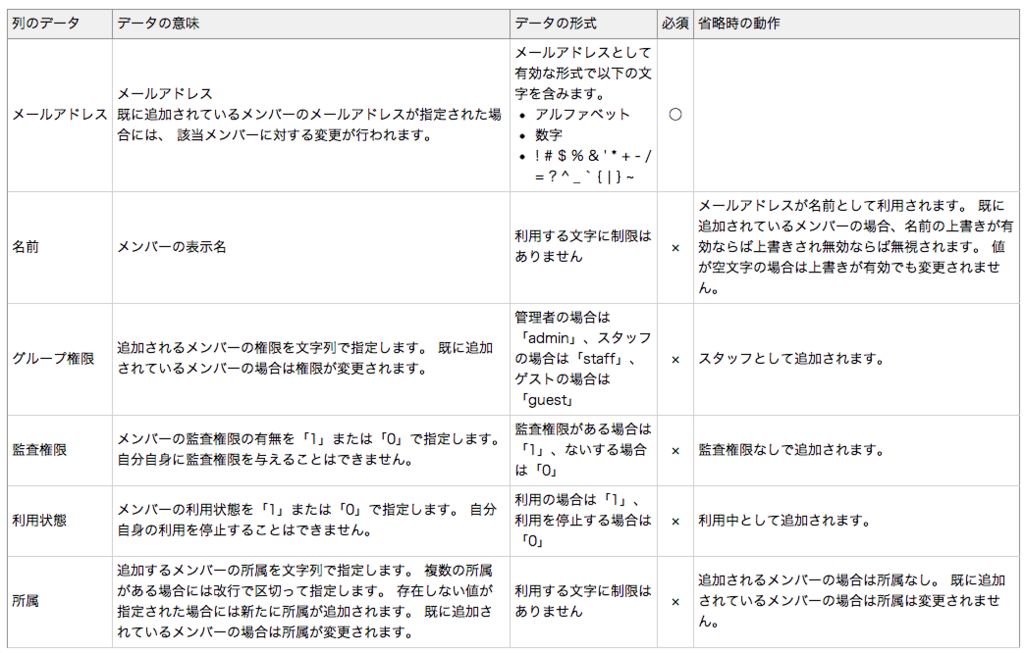The height and width of the screenshot is (653, 1024).
Task: Click the データの意味 column header
Action: (311, 24)
